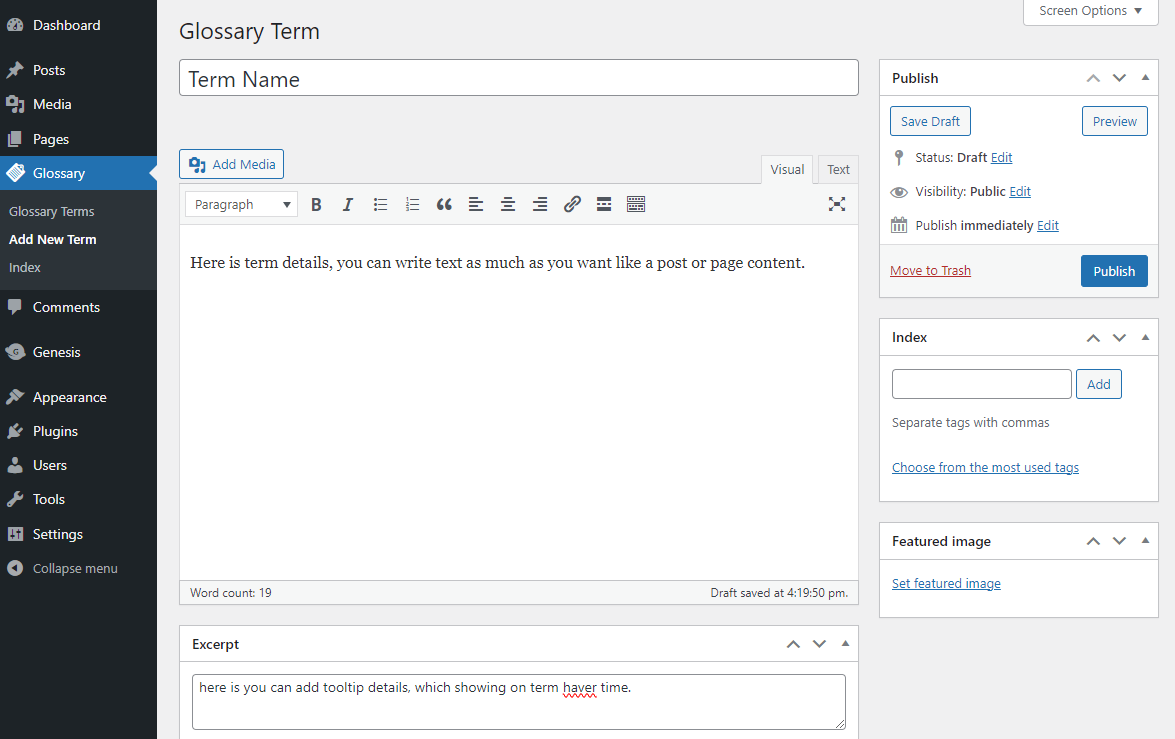Collapse the Publish panel
The width and height of the screenshot is (1175, 739).
1145,77
